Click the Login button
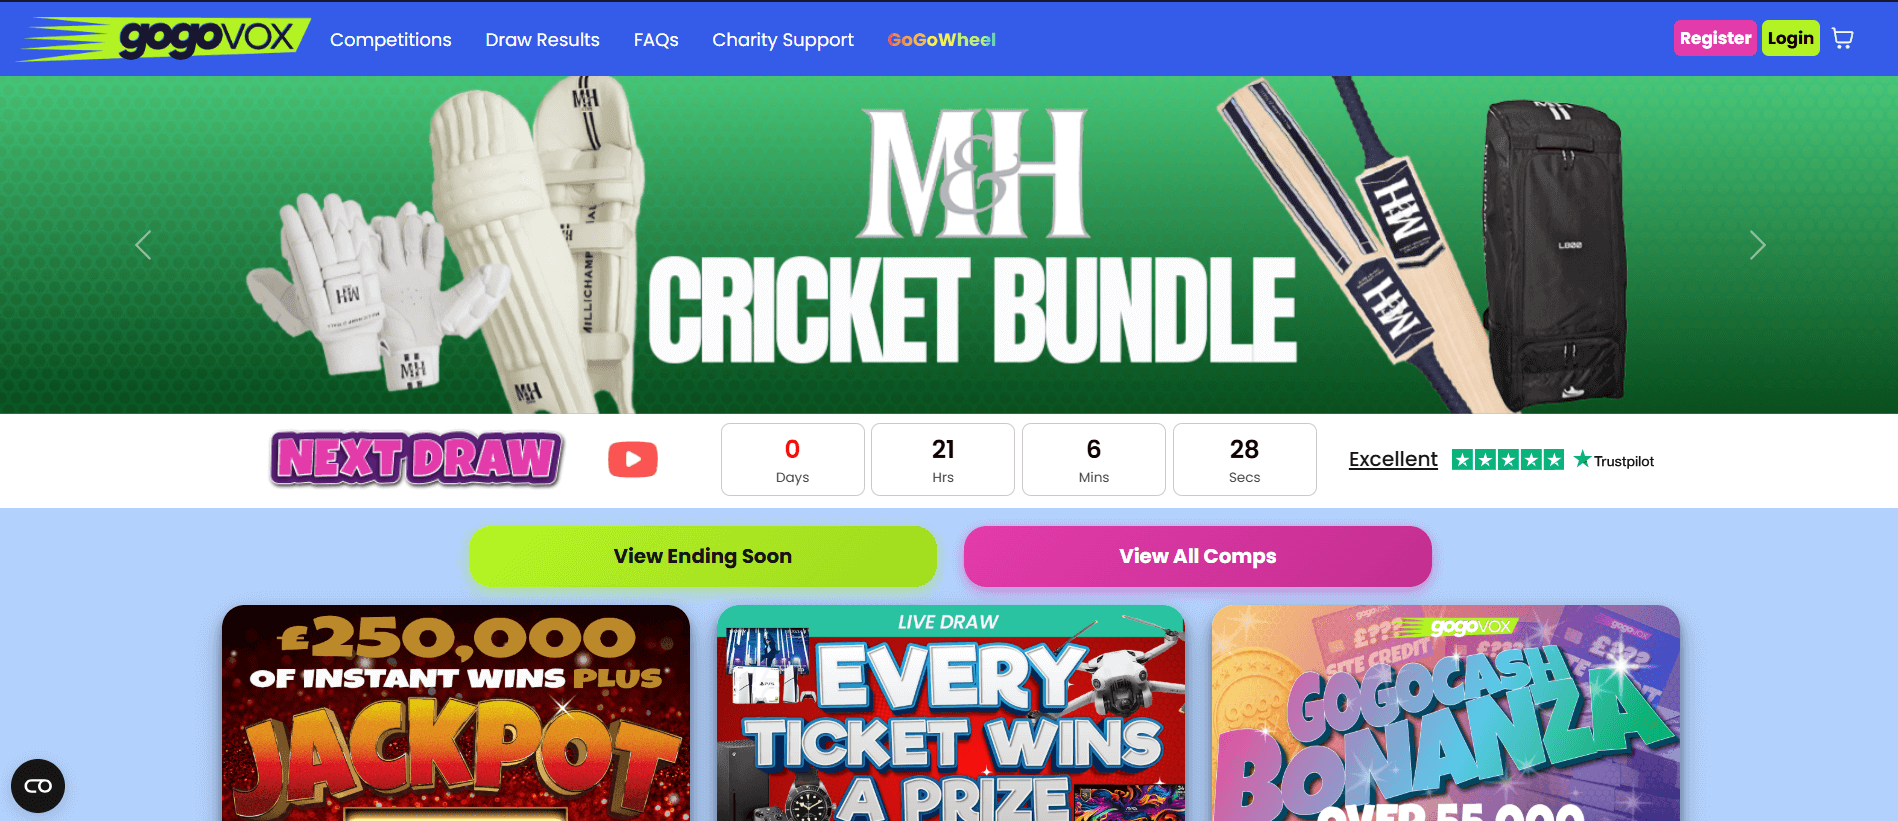Viewport: 1898px width, 821px height. click(1790, 38)
